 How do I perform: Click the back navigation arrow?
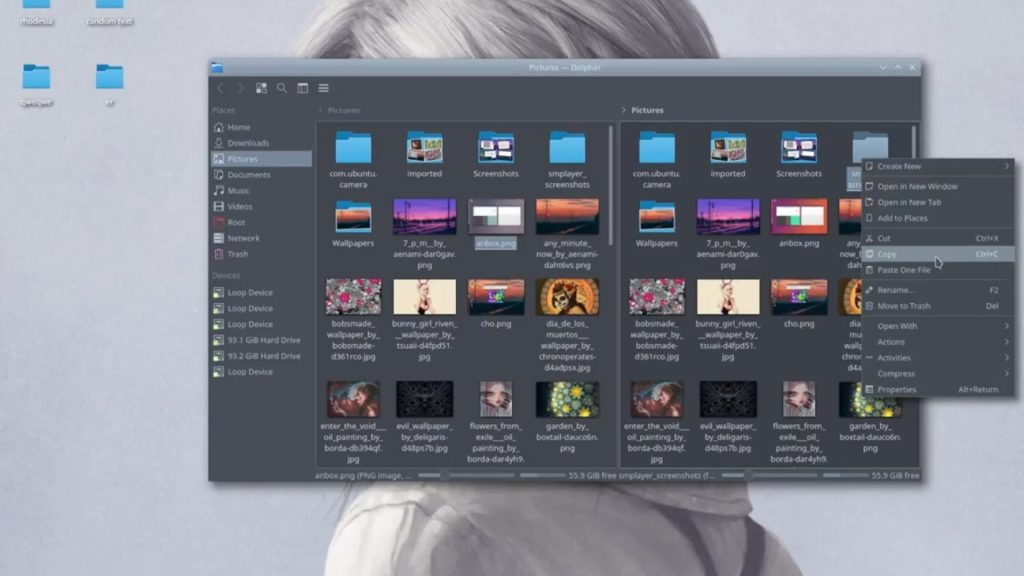tap(220, 88)
